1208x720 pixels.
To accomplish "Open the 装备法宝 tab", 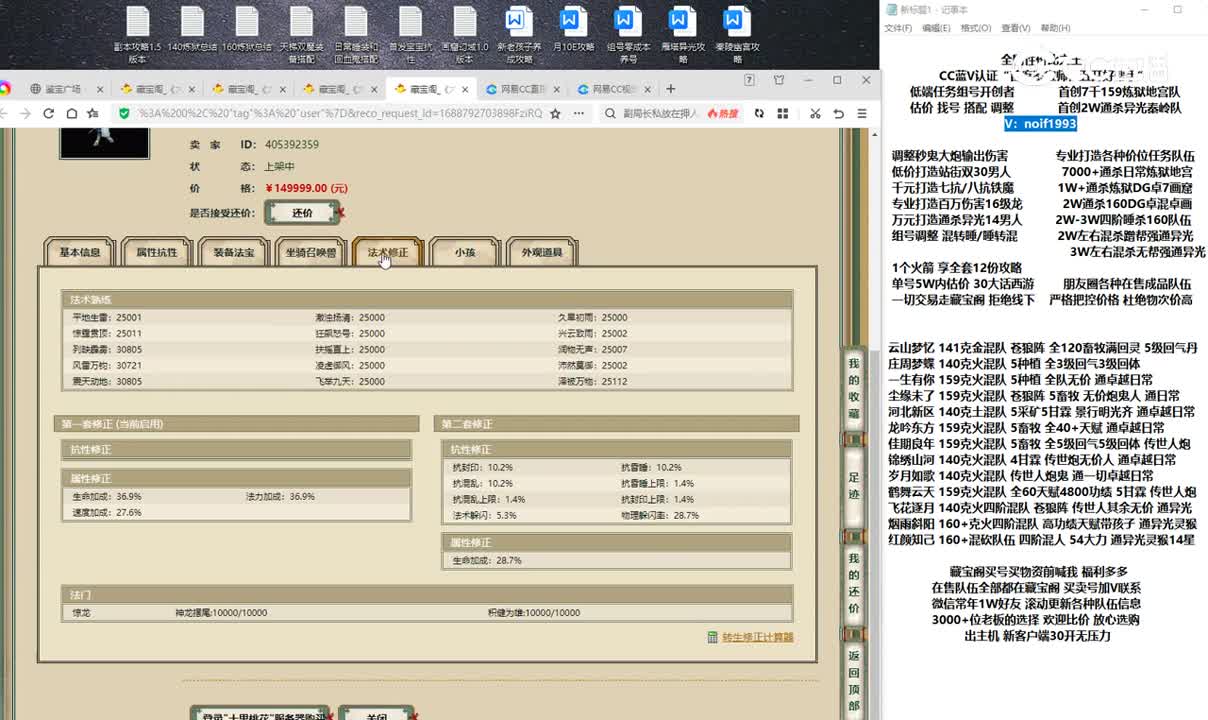I will coord(233,253).
